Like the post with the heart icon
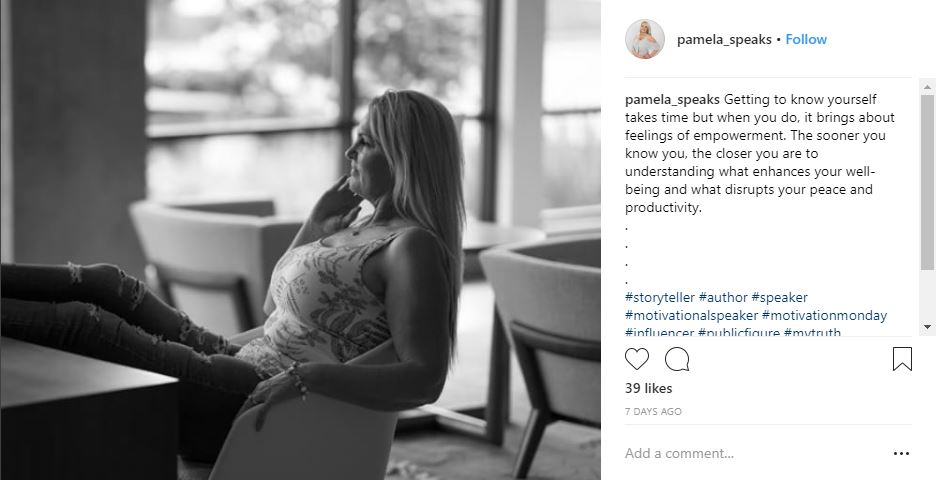936x480 pixels. [x=636, y=359]
